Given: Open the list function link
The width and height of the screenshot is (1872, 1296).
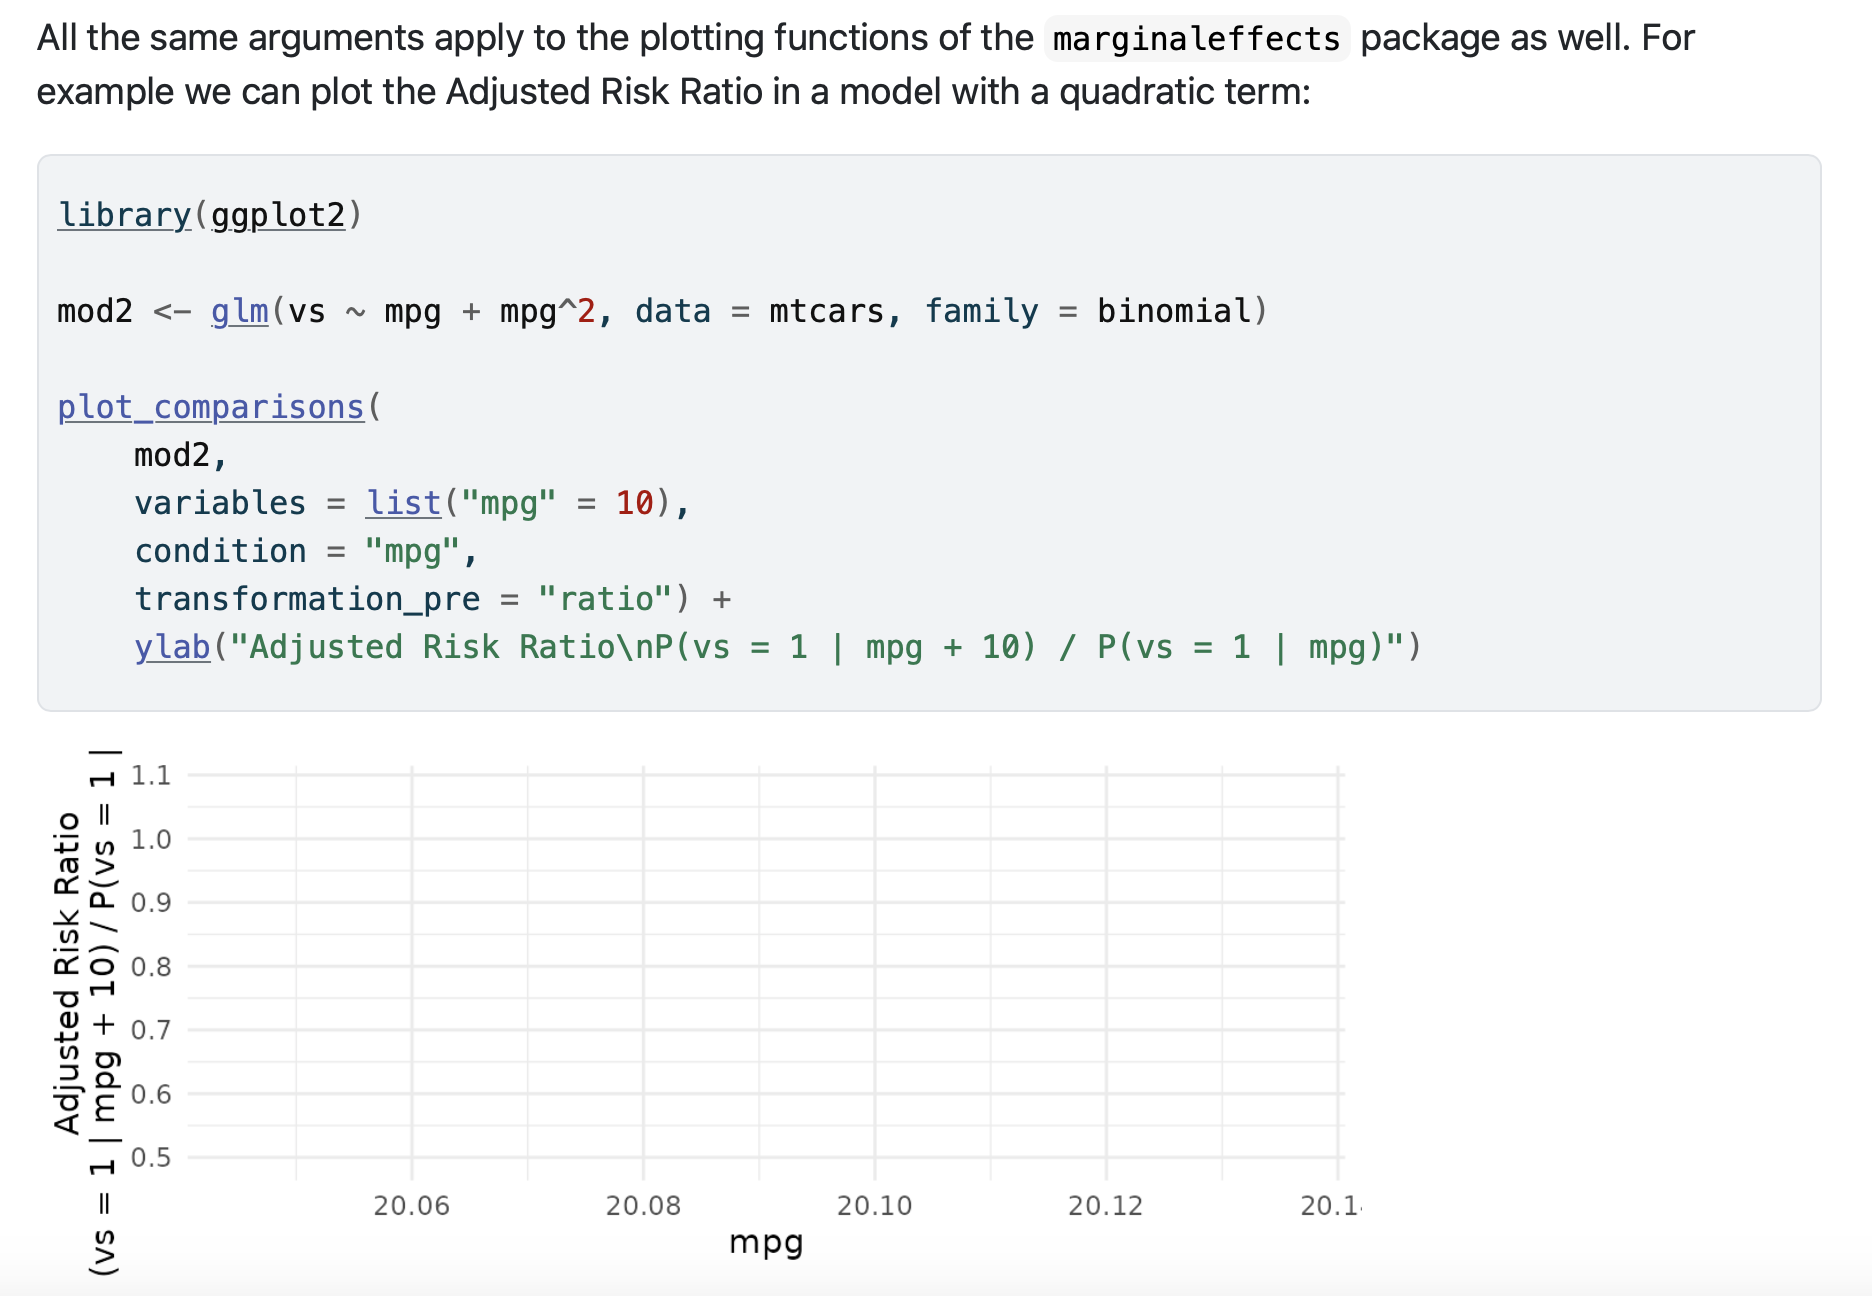Looking at the screenshot, I should [403, 503].
